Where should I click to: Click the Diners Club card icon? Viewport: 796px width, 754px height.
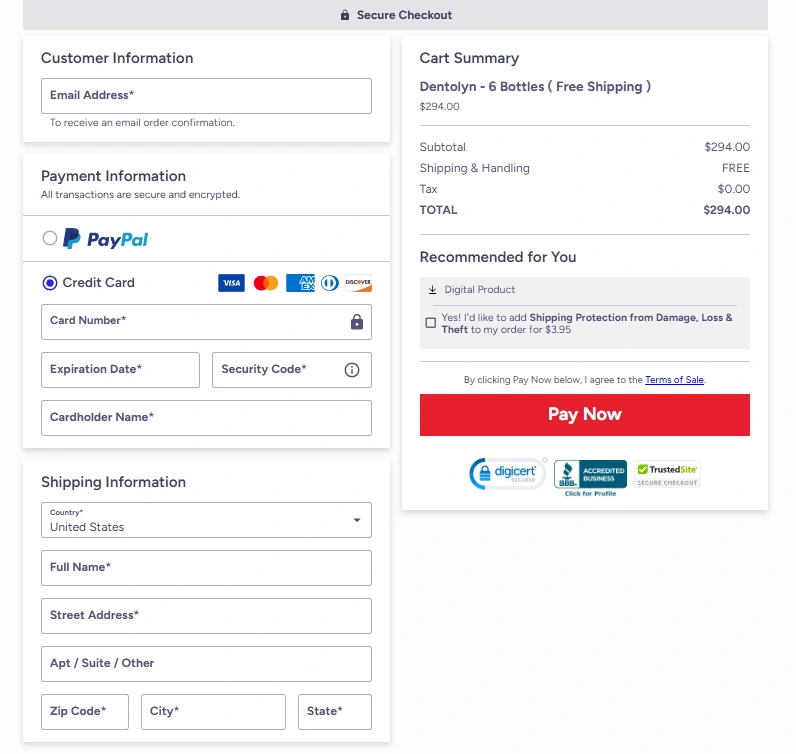point(330,283)
